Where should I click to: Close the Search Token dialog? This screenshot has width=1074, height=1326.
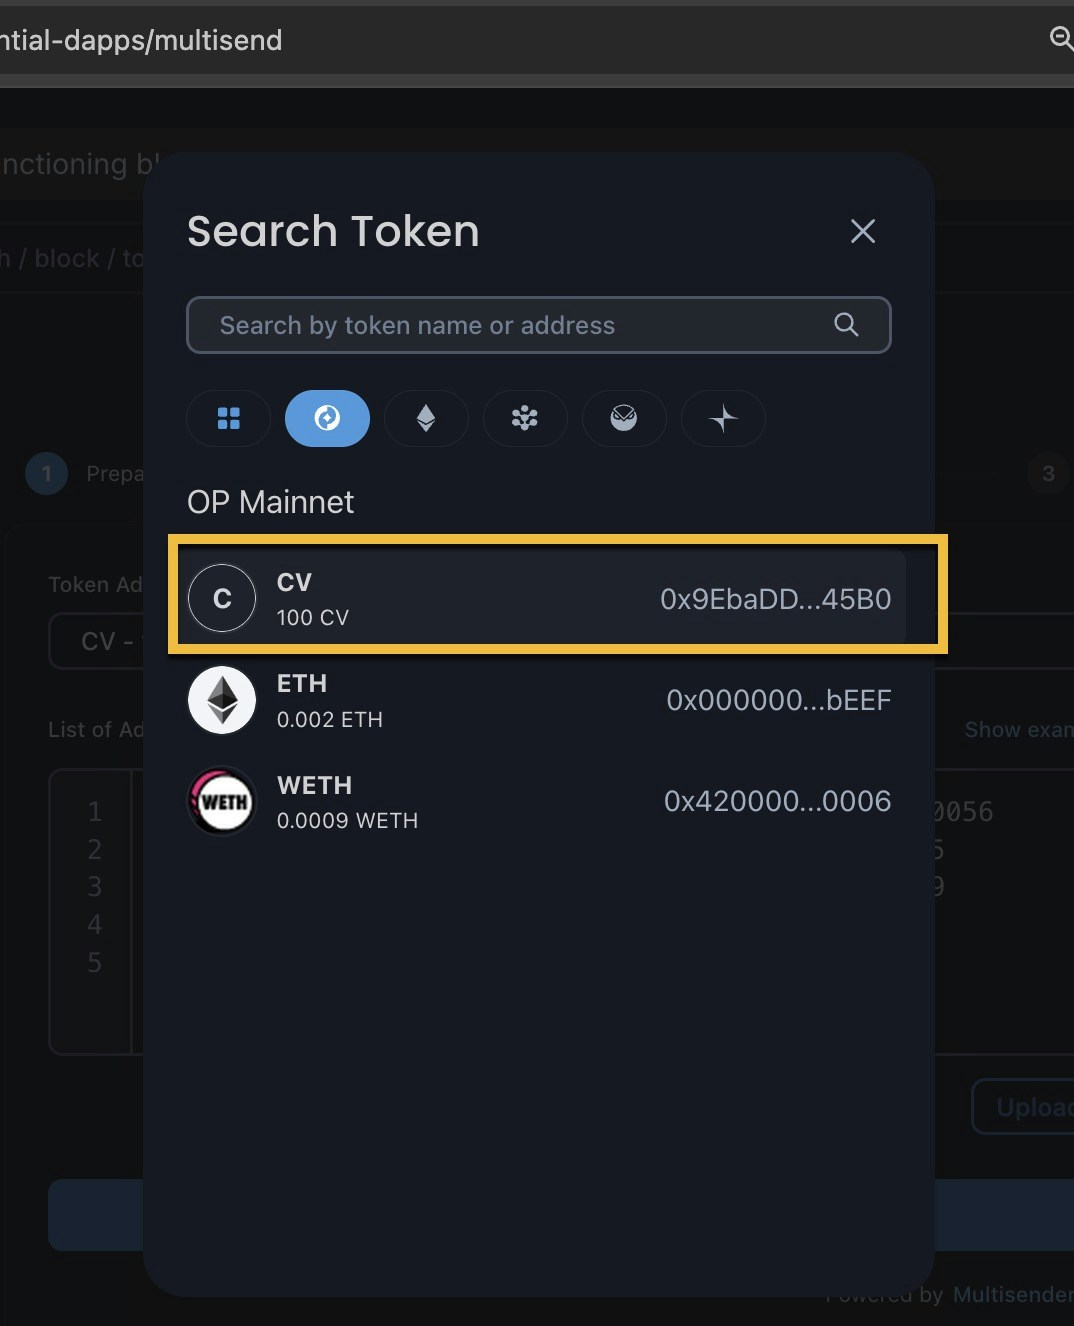tap(862, 231)
